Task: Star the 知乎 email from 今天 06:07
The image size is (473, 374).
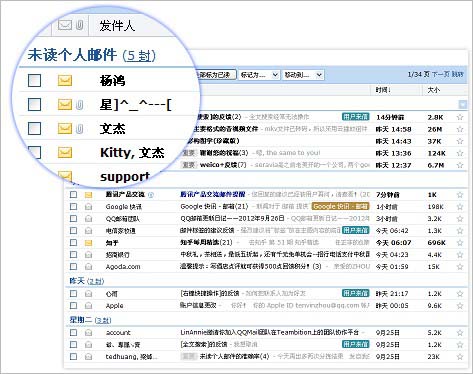Action: tap(460, 243)
